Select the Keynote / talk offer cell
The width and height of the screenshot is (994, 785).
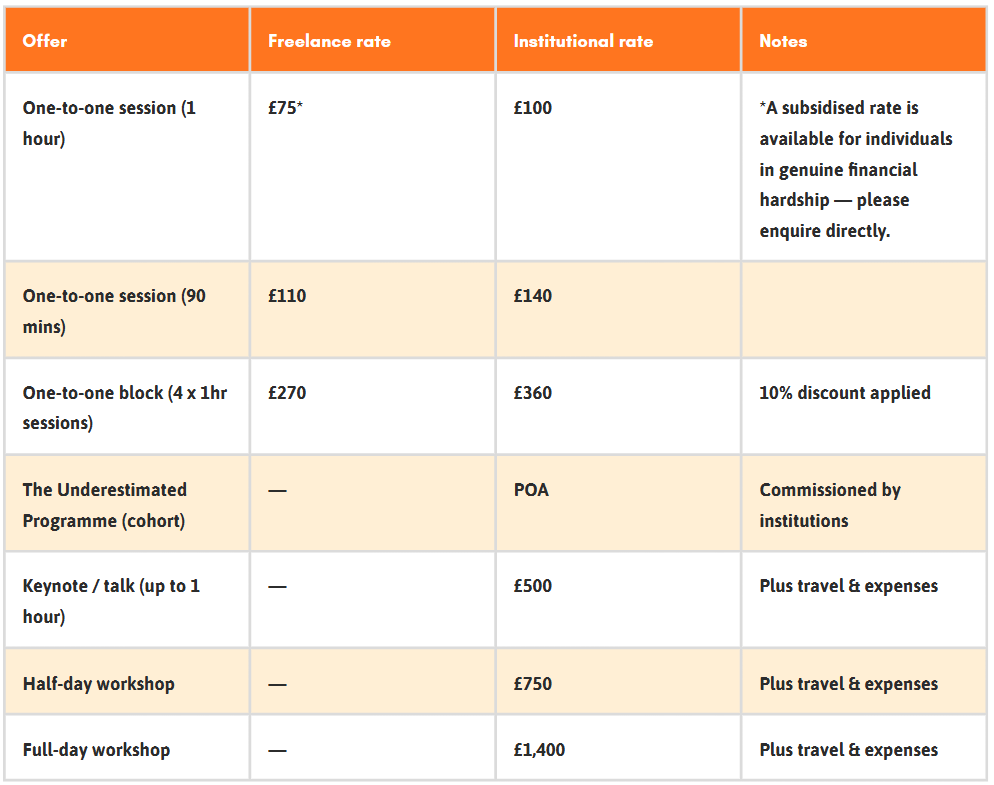click(111, 601)
